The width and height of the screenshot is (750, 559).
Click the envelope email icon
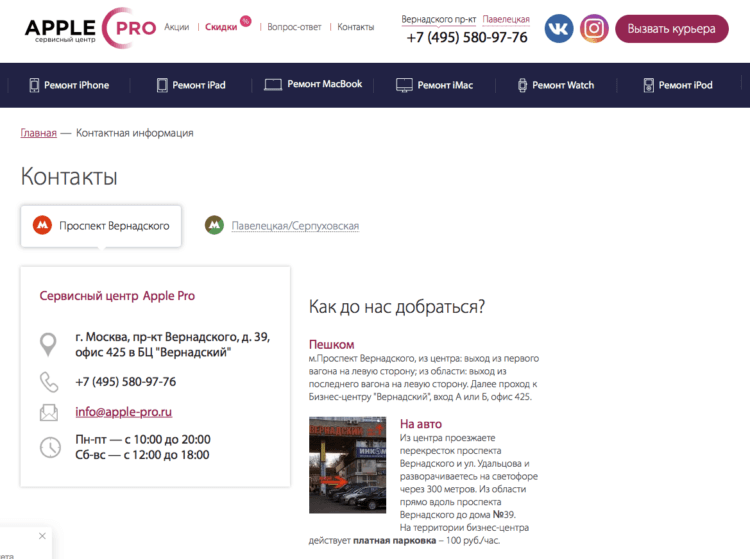pos(49,412)
